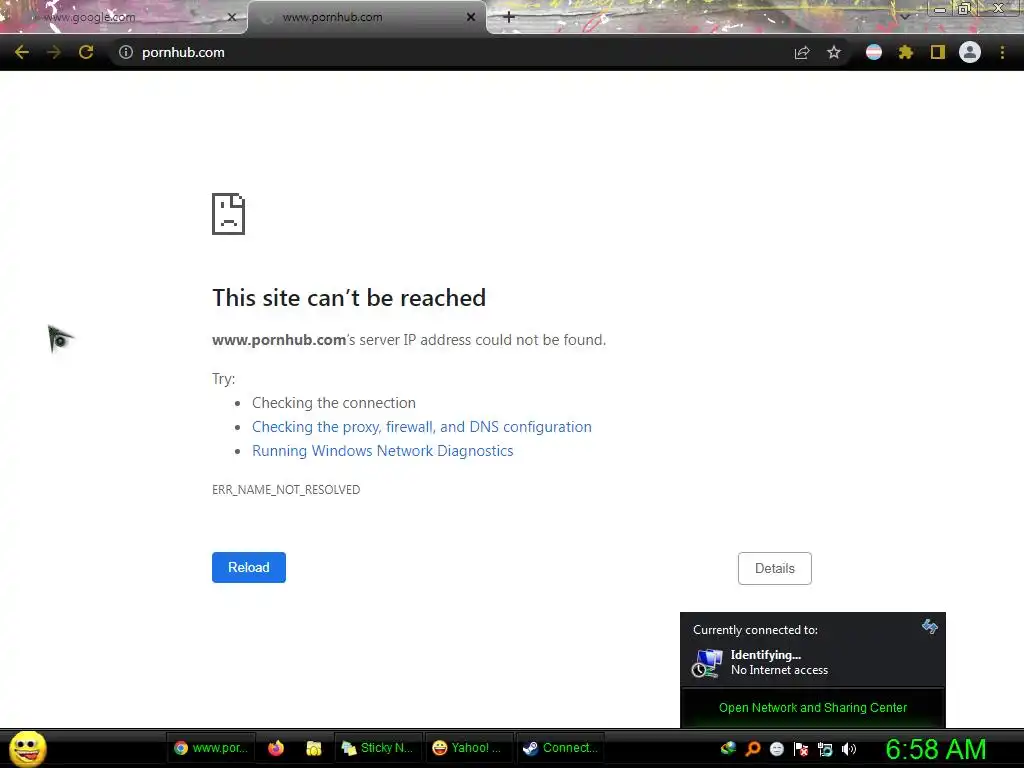1024x768 pixels.
Task: Click the download manager globe tray icon
Action: point(728,748)
